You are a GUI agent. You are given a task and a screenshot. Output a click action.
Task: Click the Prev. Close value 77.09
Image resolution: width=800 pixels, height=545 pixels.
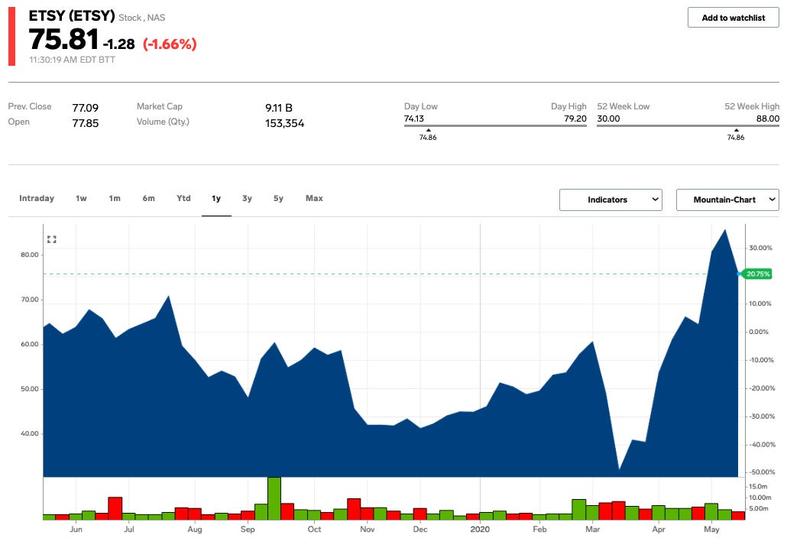85,108
